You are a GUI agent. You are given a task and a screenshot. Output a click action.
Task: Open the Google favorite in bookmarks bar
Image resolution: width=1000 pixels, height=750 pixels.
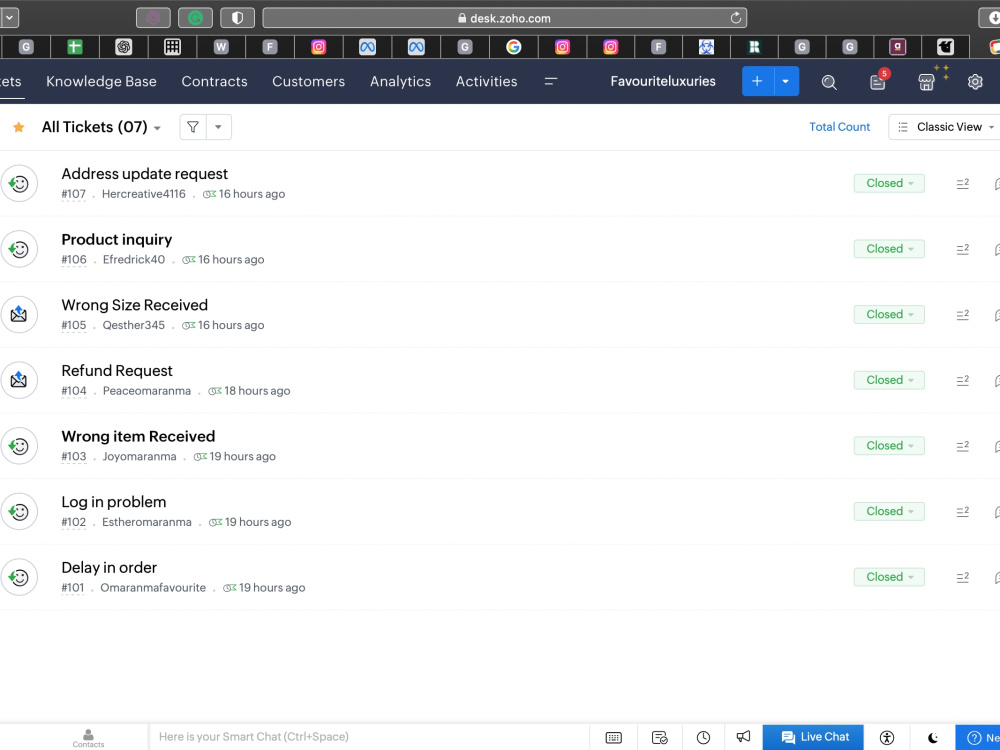point(513,47)
